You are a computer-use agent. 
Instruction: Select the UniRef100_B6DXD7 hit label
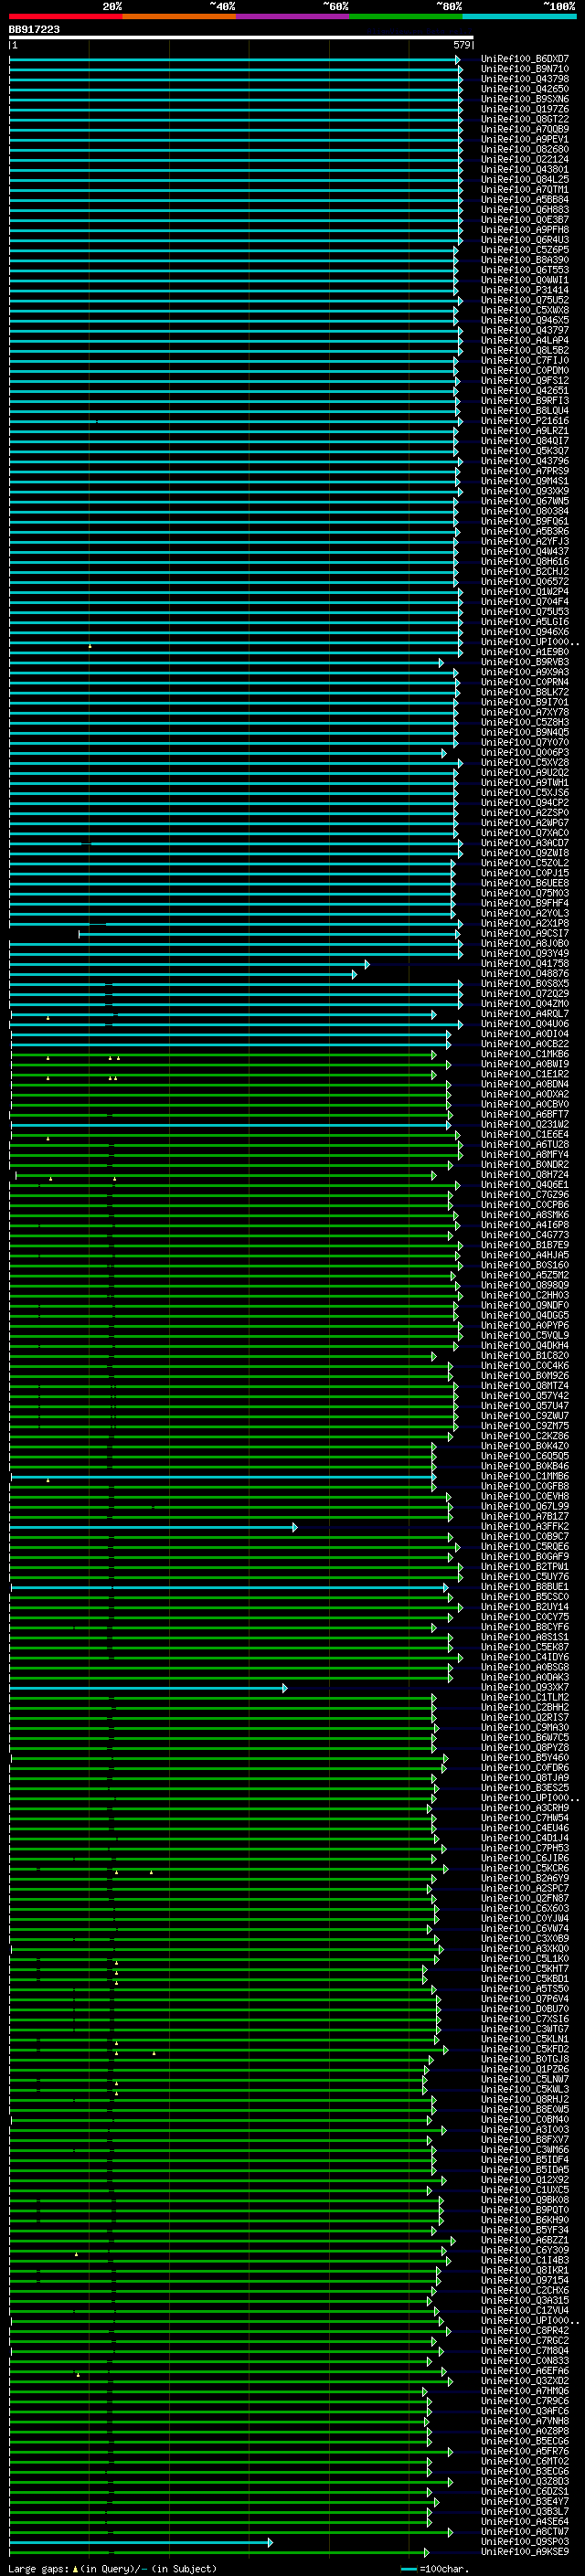click(525, 59)
